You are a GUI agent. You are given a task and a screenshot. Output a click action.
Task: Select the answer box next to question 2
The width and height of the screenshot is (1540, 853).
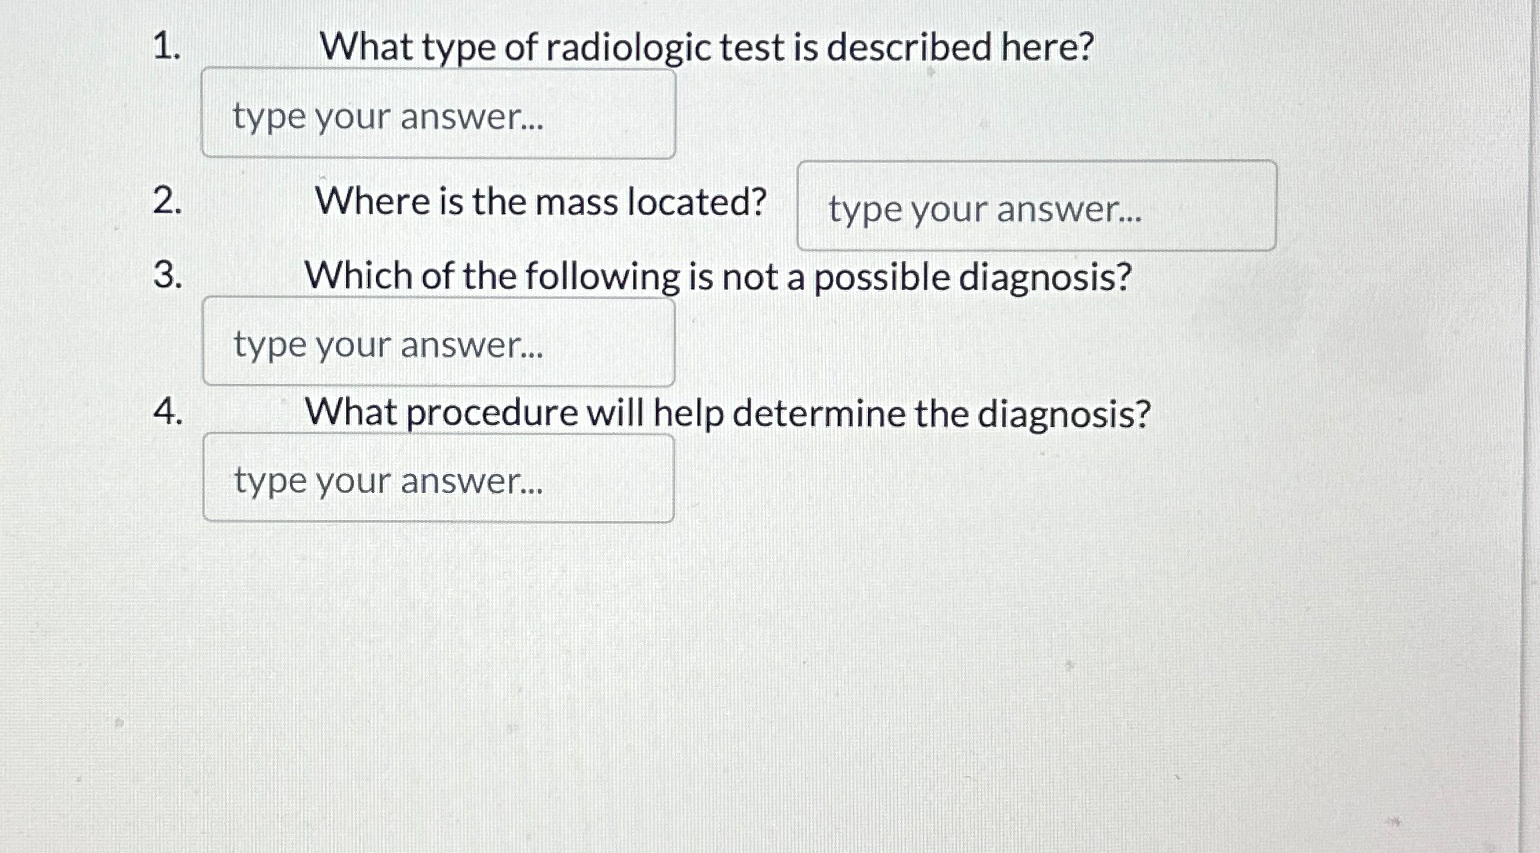[x=1036, y=205]
